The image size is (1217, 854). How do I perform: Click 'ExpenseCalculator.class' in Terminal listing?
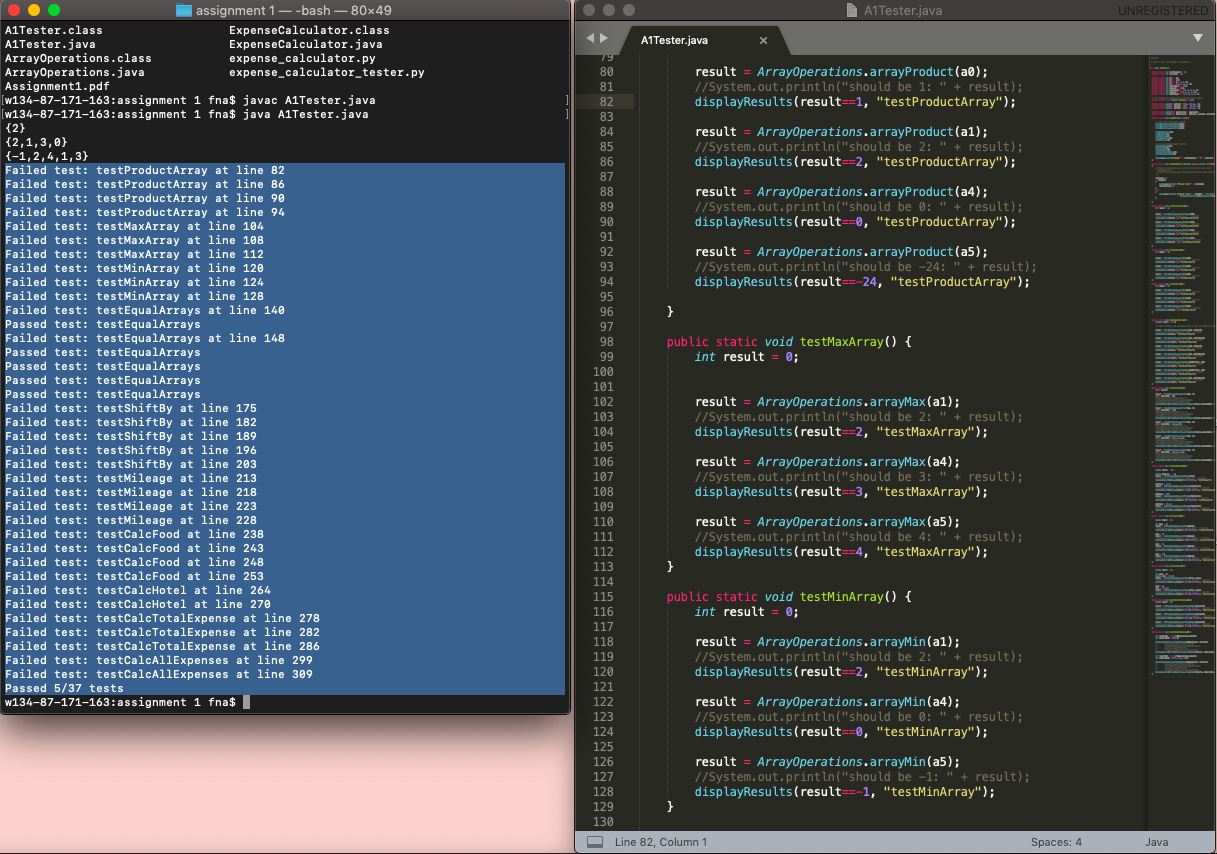click(x=309, y=30)
